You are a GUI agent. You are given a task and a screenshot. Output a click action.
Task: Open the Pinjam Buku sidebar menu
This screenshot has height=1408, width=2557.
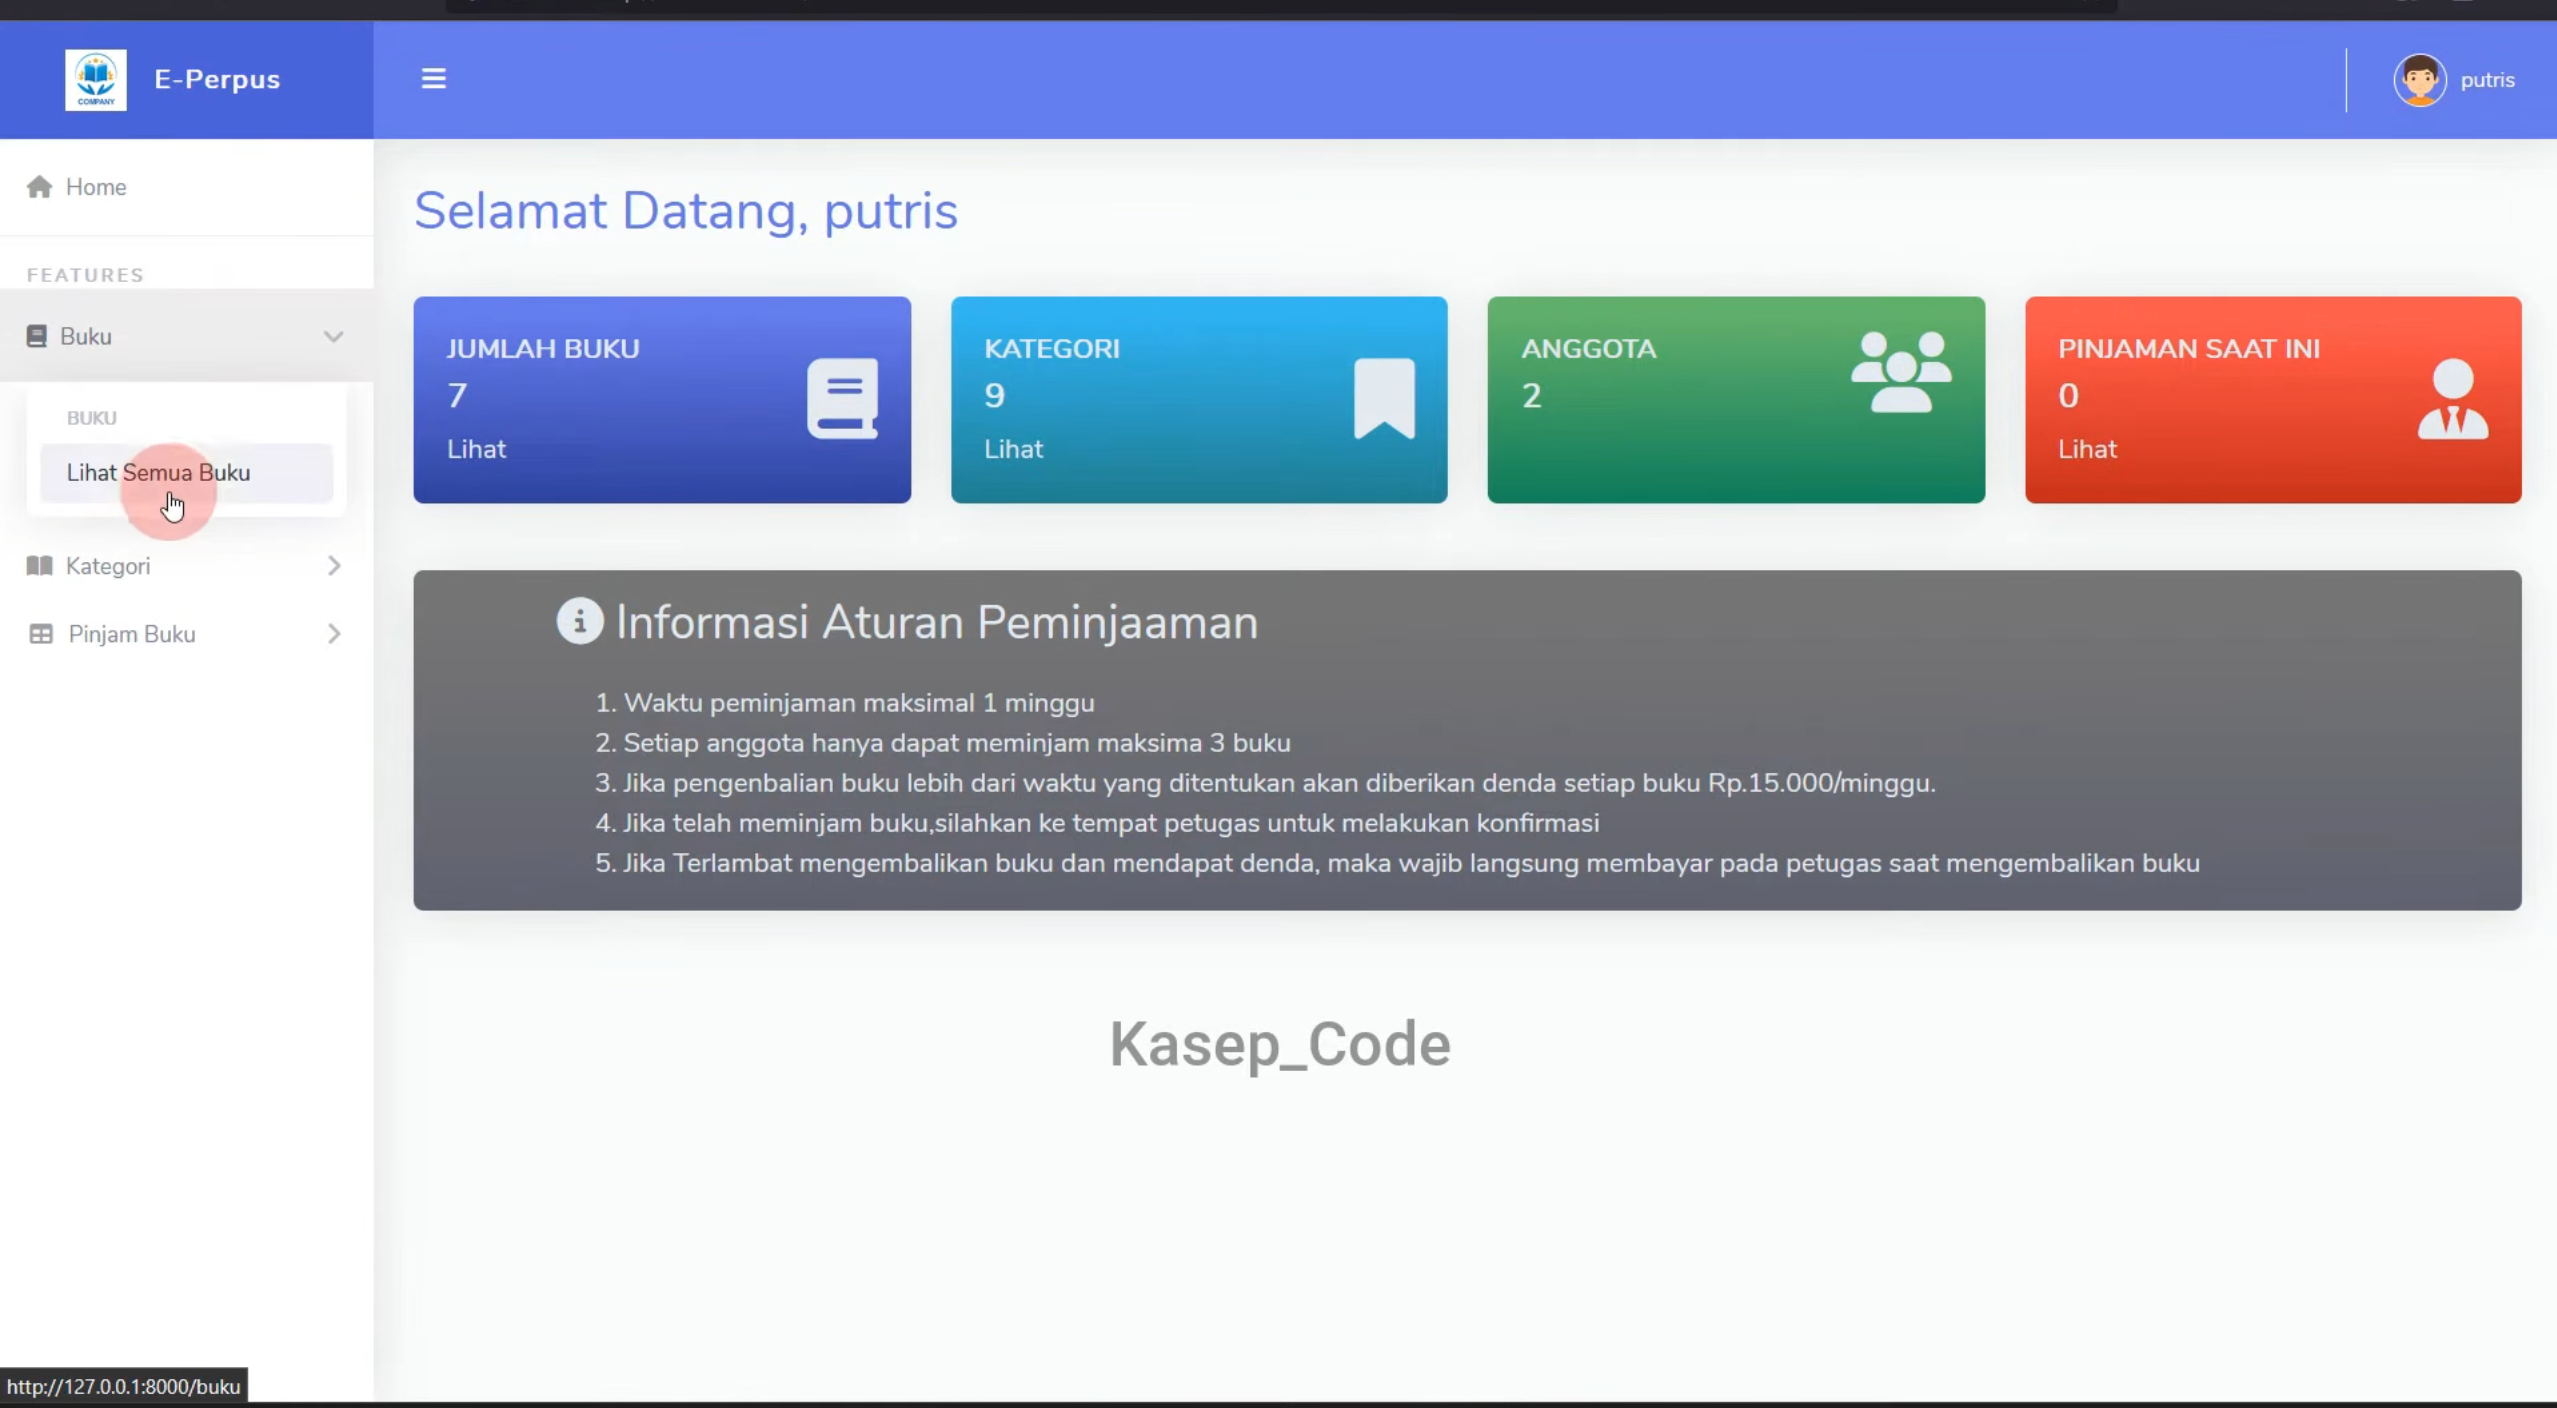click(x=186, y=634)
